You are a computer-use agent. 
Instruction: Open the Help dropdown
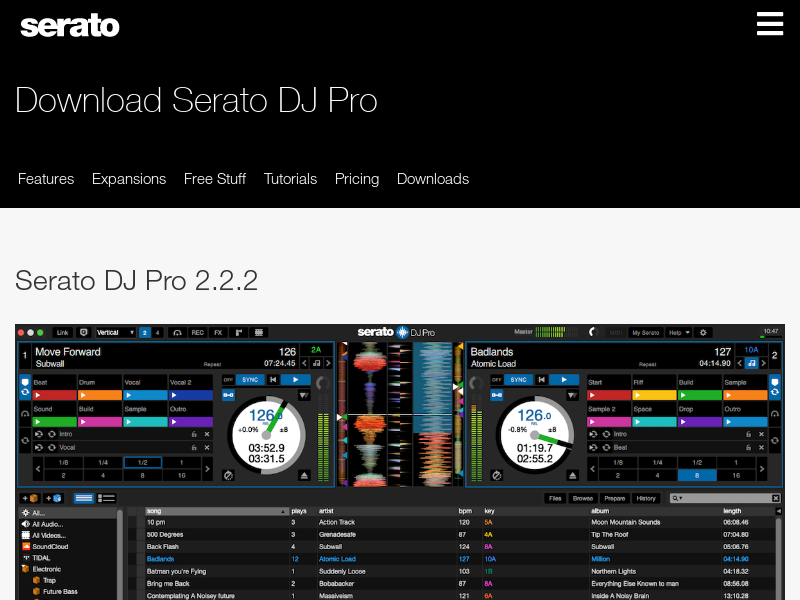point(679,333)
